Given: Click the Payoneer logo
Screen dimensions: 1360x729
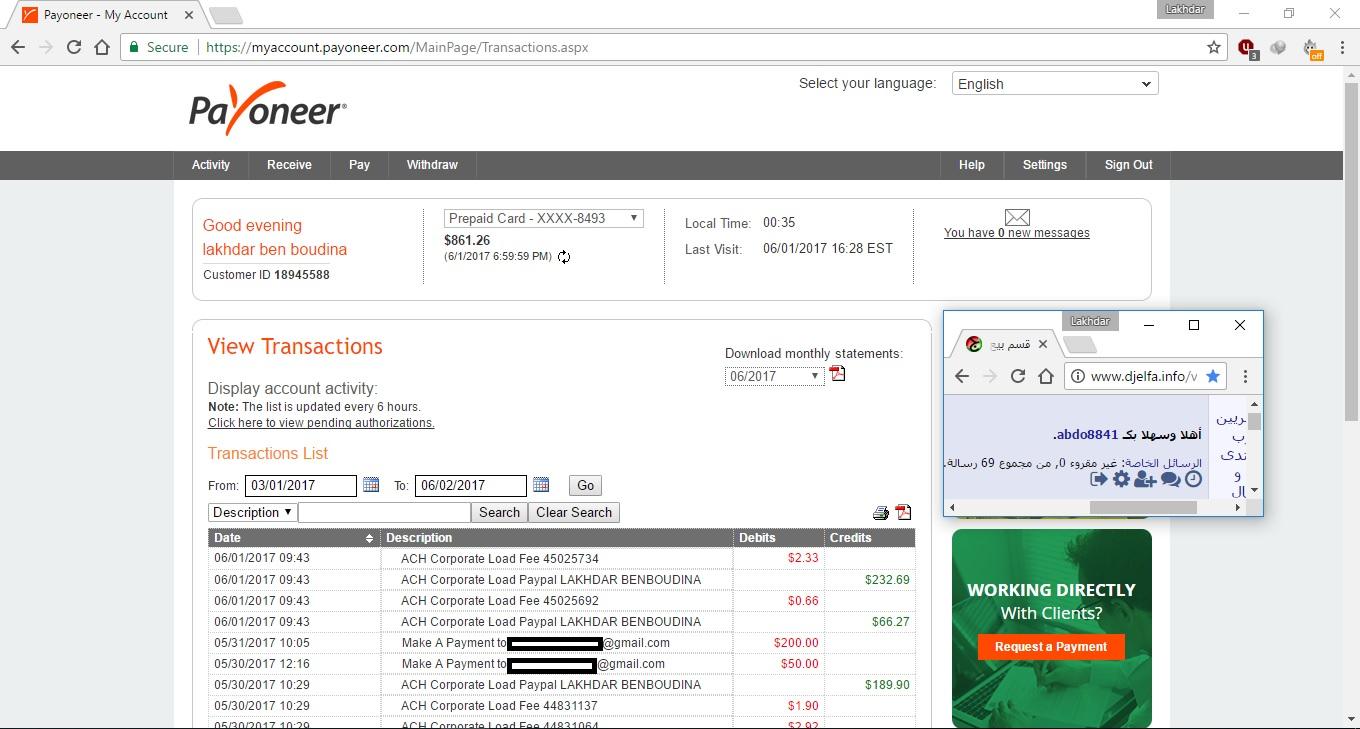Looking at the screenshot, I should 268,110.
